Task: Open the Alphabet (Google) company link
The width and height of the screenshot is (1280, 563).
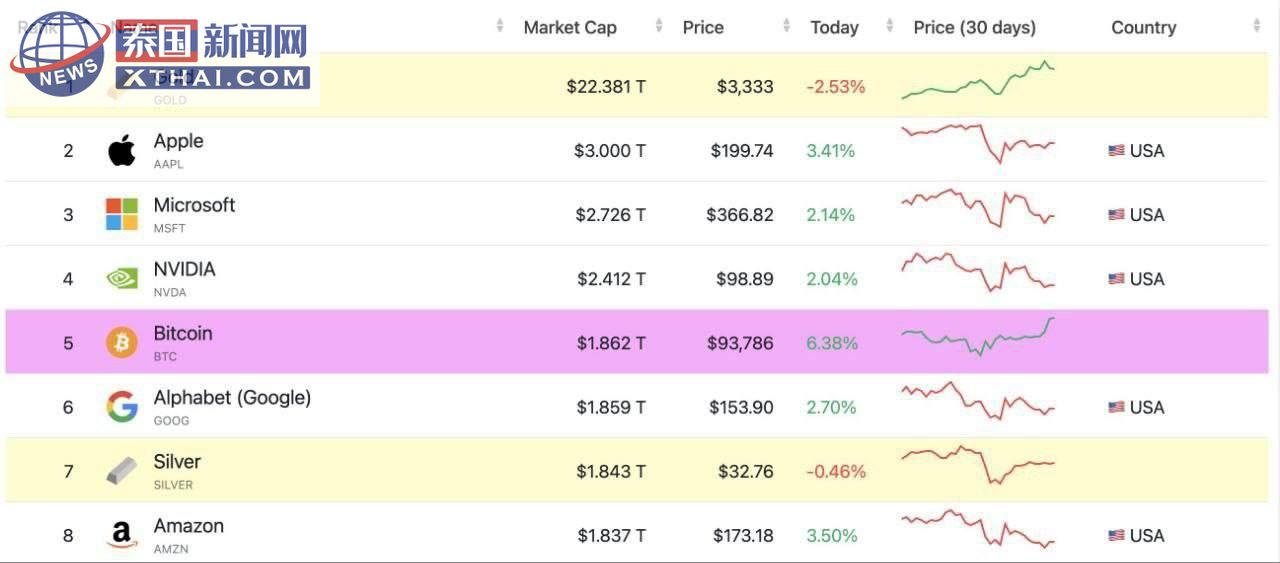Action: tap(232, 398)
